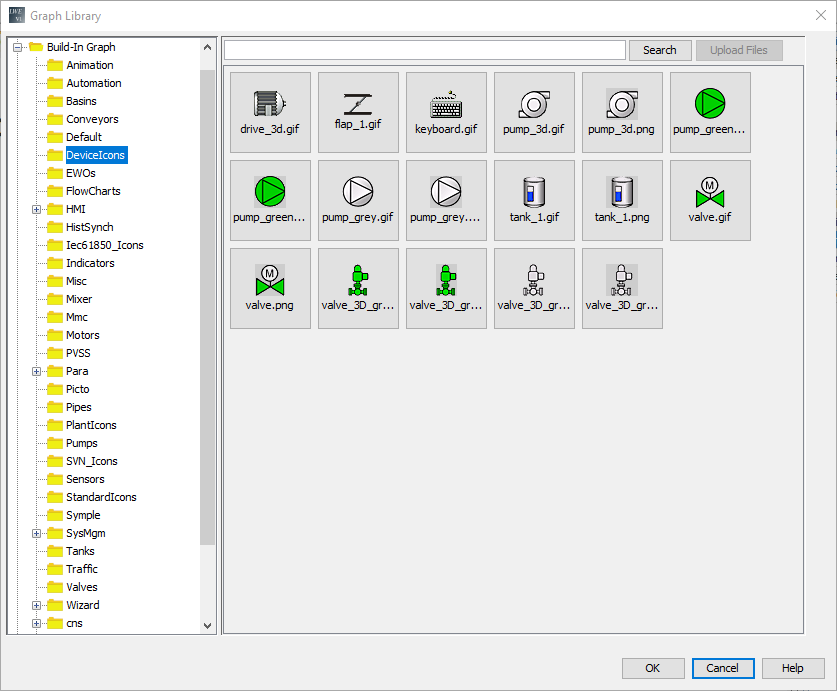Select the Valves folder
Screen dimensions: 837x691
point(81,587)
